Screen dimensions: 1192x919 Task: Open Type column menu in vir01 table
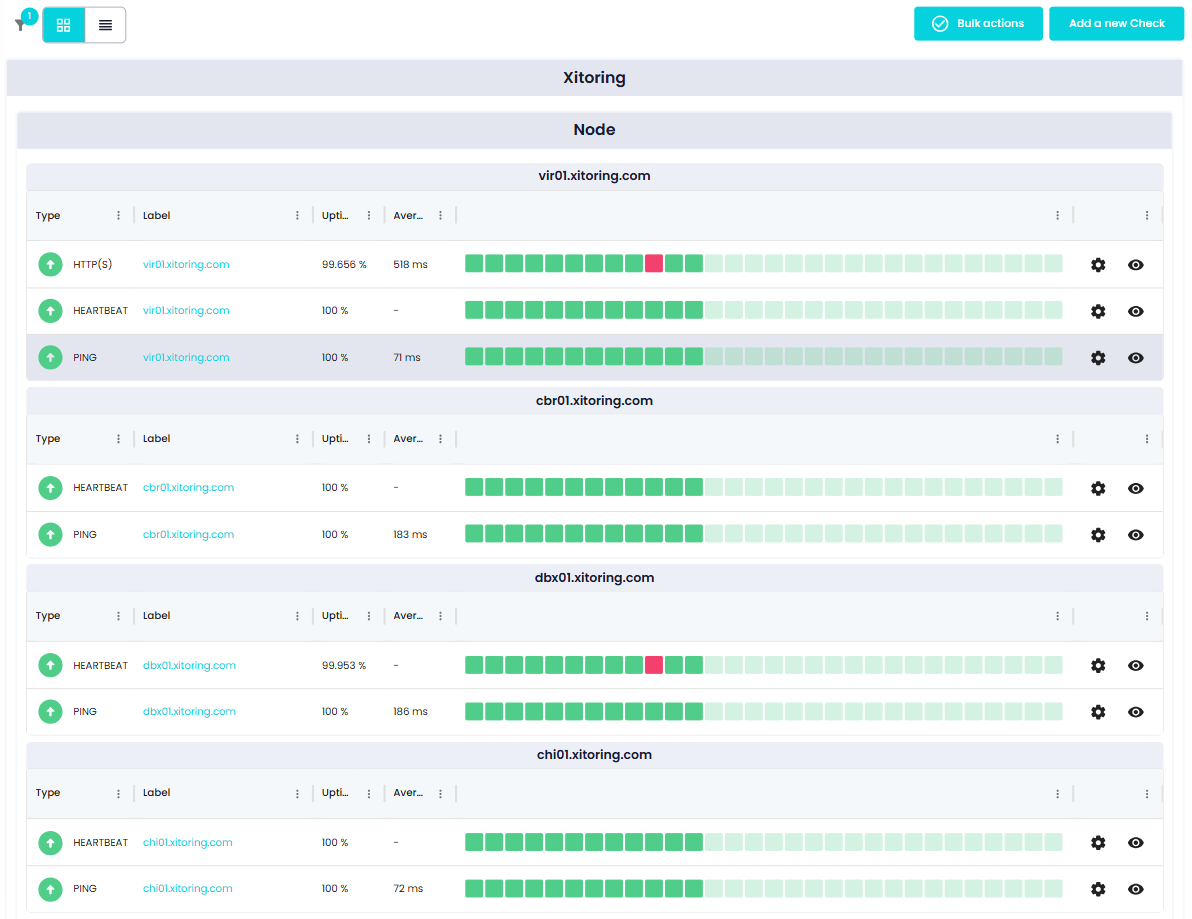(x=119, y=216)
